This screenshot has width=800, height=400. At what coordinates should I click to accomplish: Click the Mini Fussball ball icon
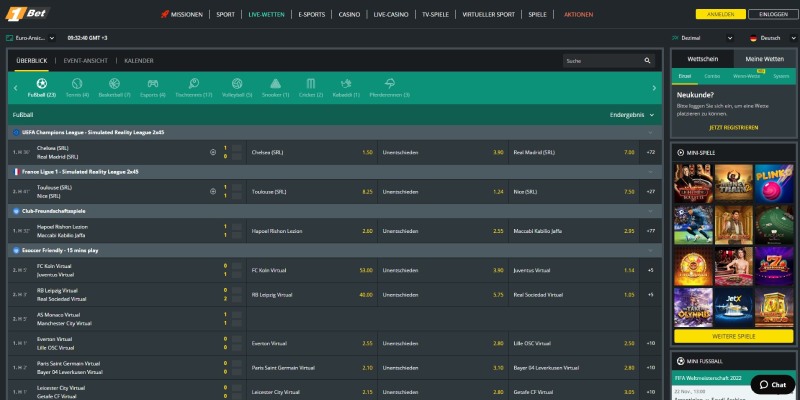[x=680, y=361]
